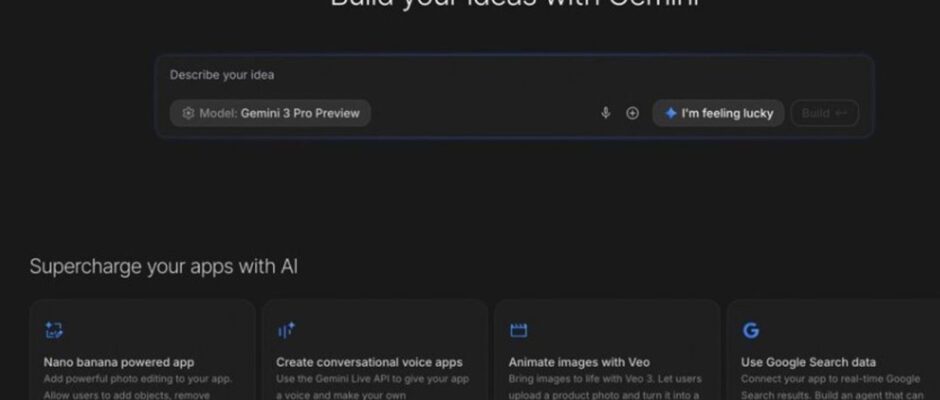Viewport: 940px width, 400px height.
Task: Click the Google G logo icon
Action: point(750,330)
